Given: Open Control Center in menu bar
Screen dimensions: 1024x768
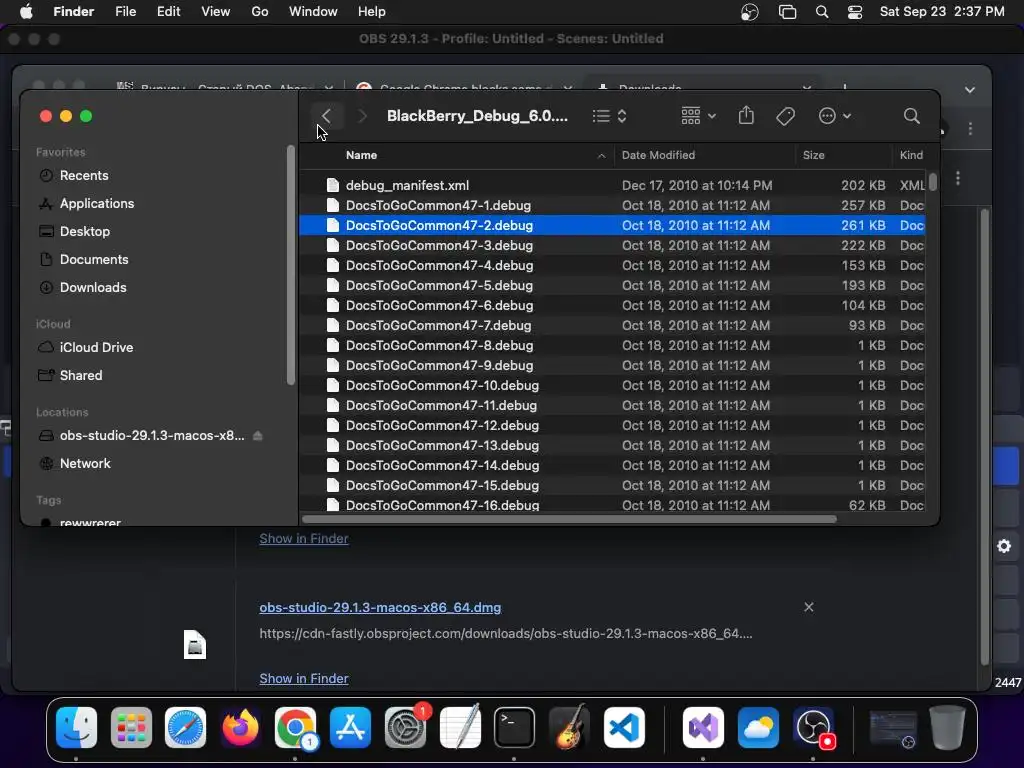Looking at the screenshot, I should [855, 12].
